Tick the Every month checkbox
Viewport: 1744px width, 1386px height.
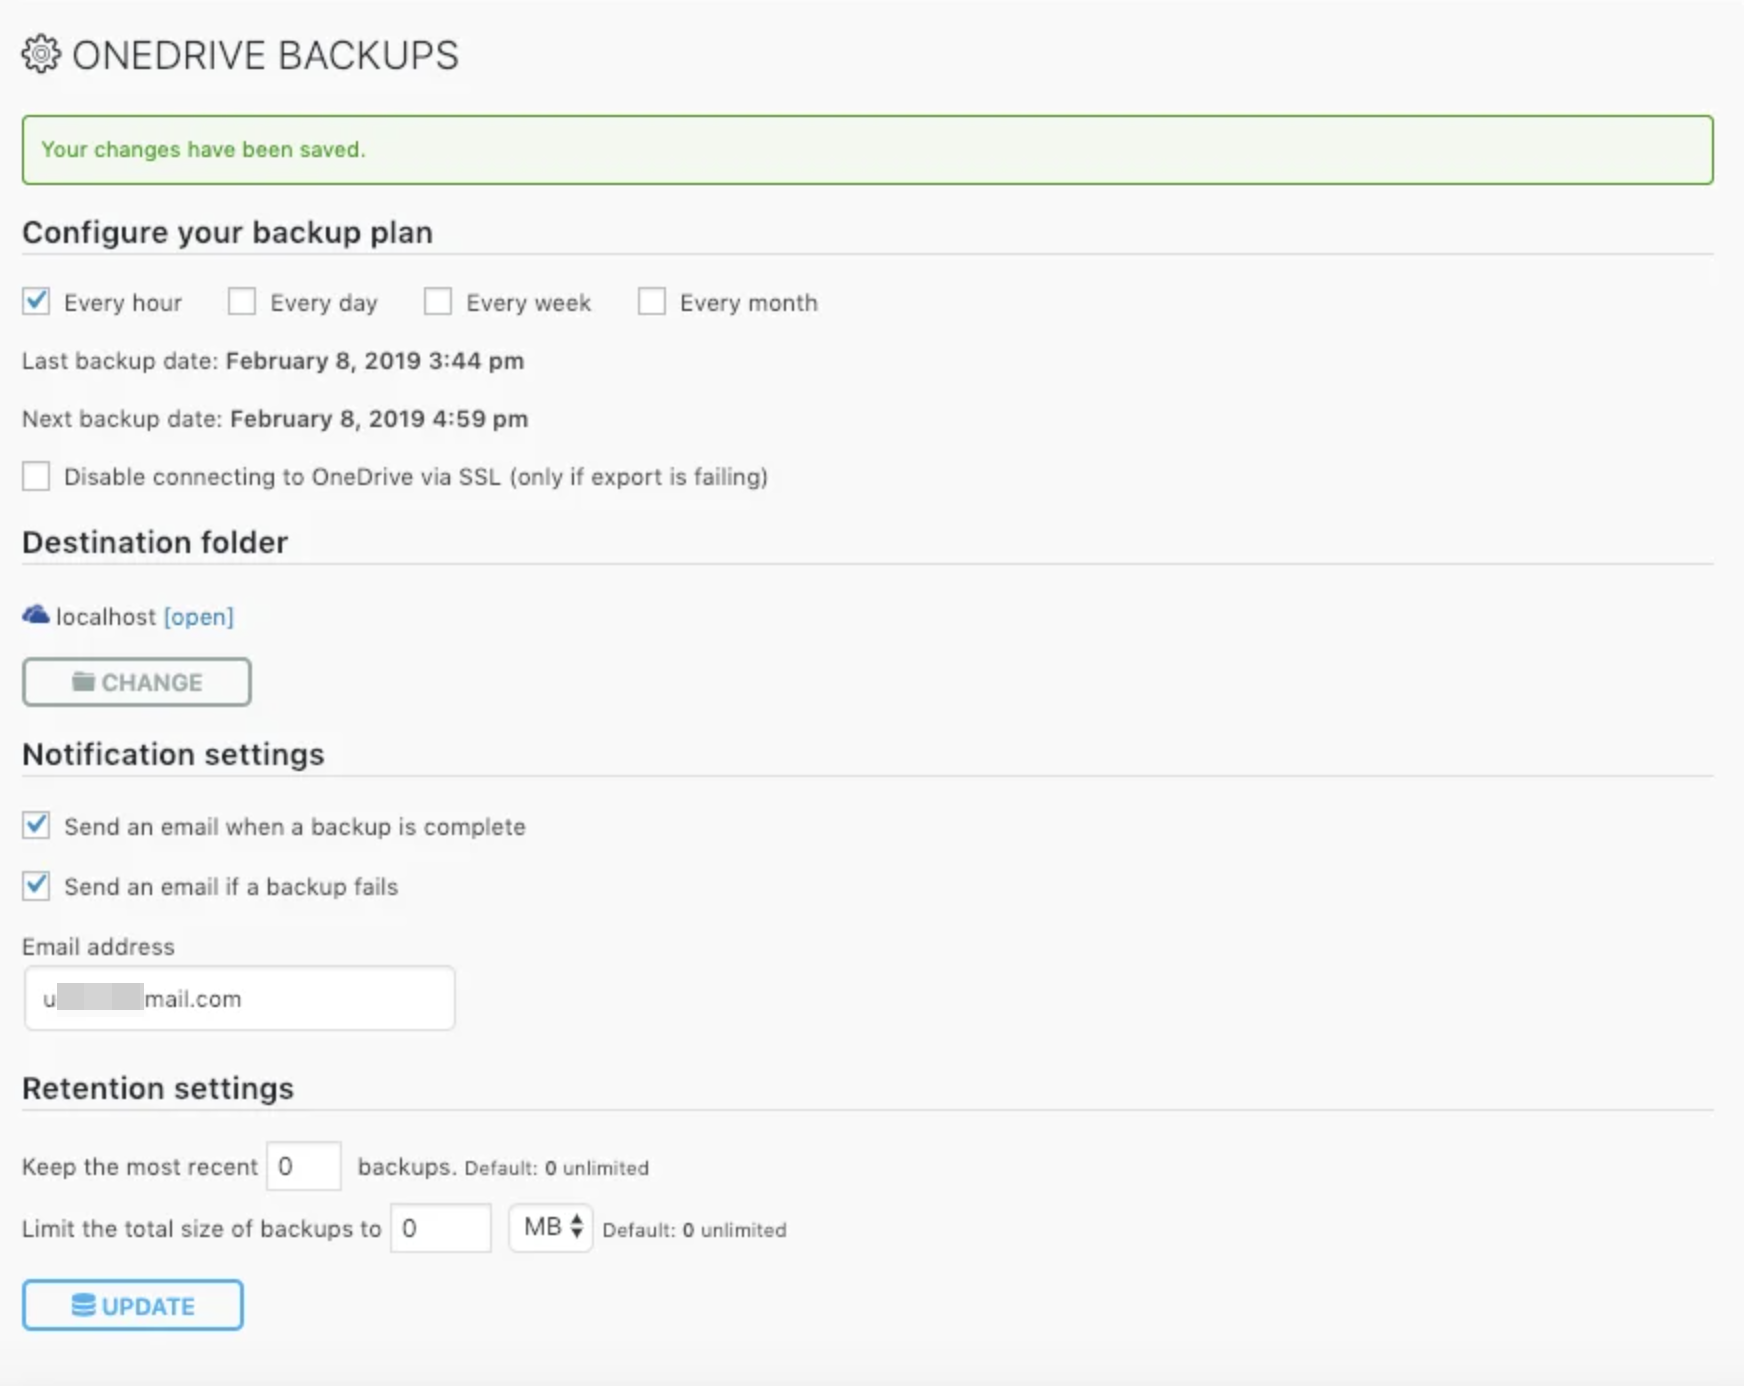[652, 301]
